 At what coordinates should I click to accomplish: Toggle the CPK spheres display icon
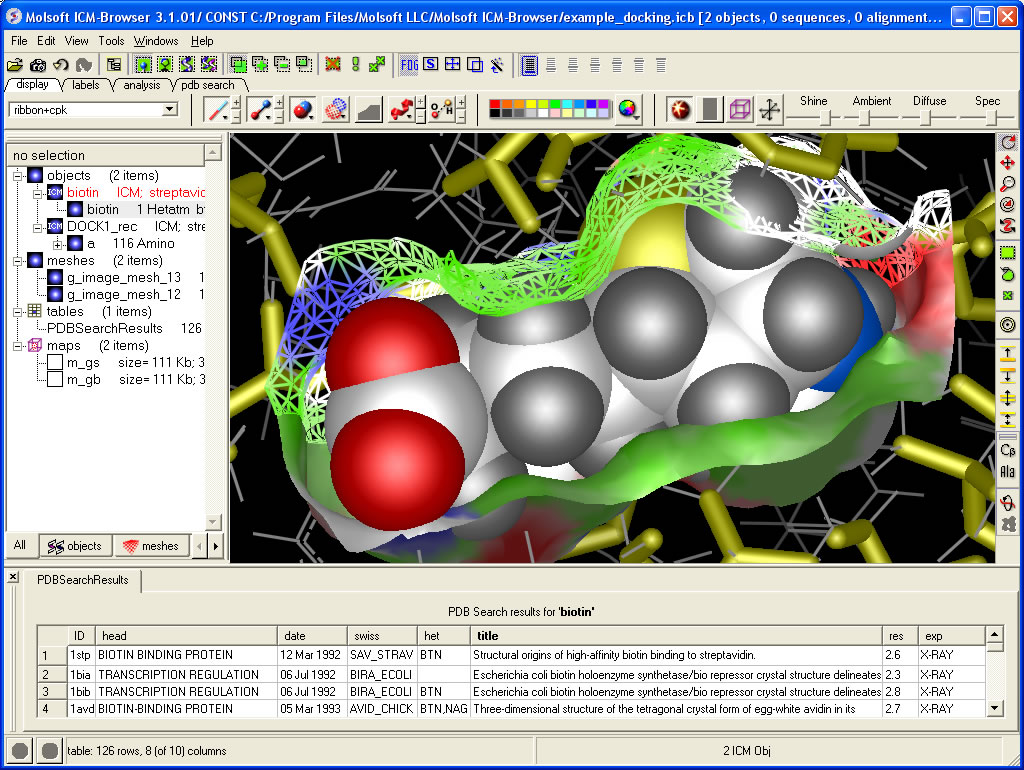pos(303,109)
